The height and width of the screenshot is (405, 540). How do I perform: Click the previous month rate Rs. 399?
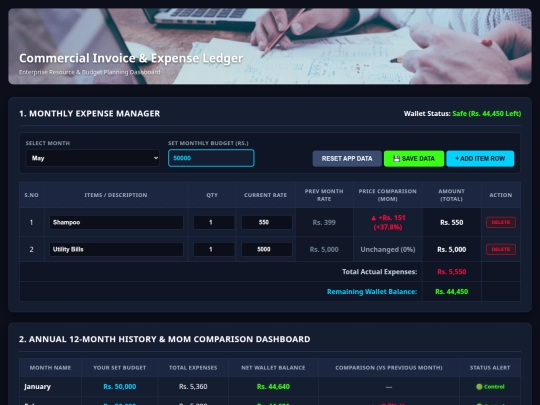click(324, 222)
